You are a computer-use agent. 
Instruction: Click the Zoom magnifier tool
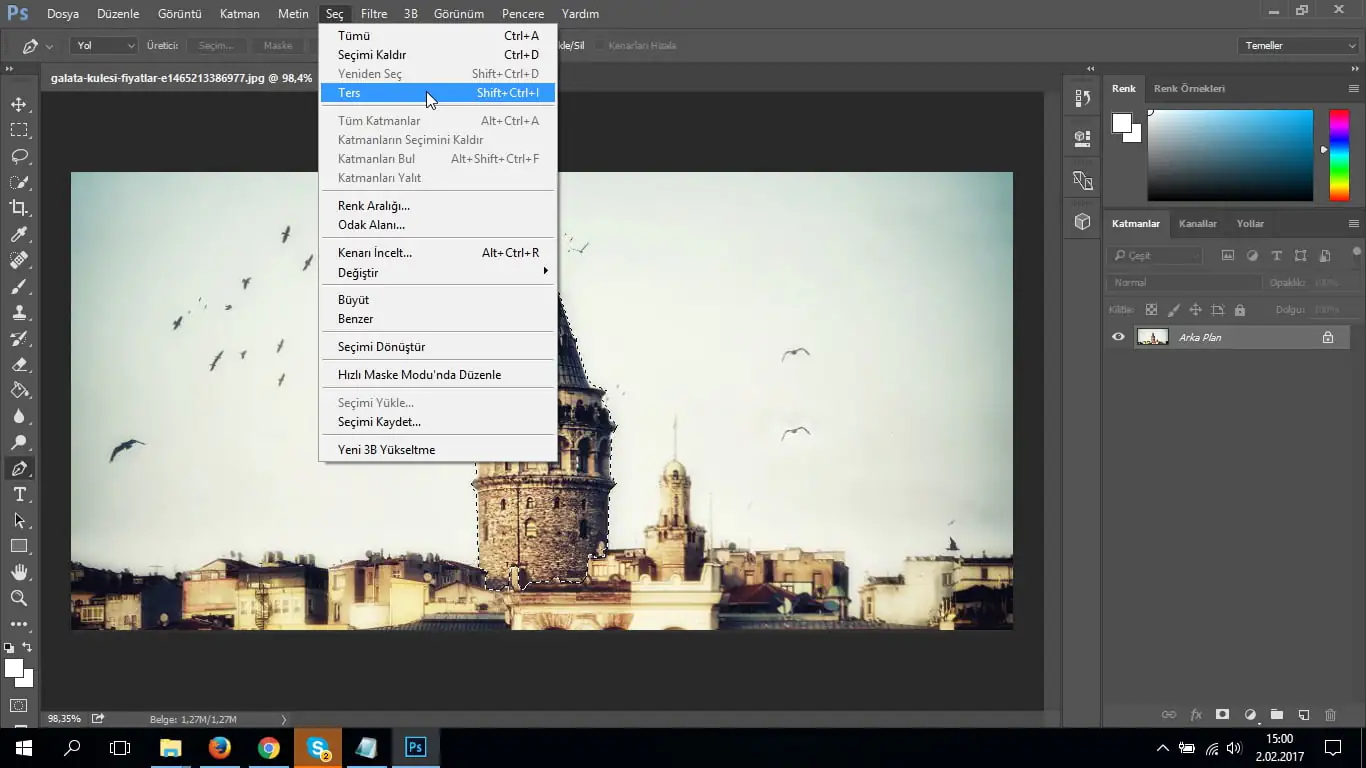pos(19,598)
